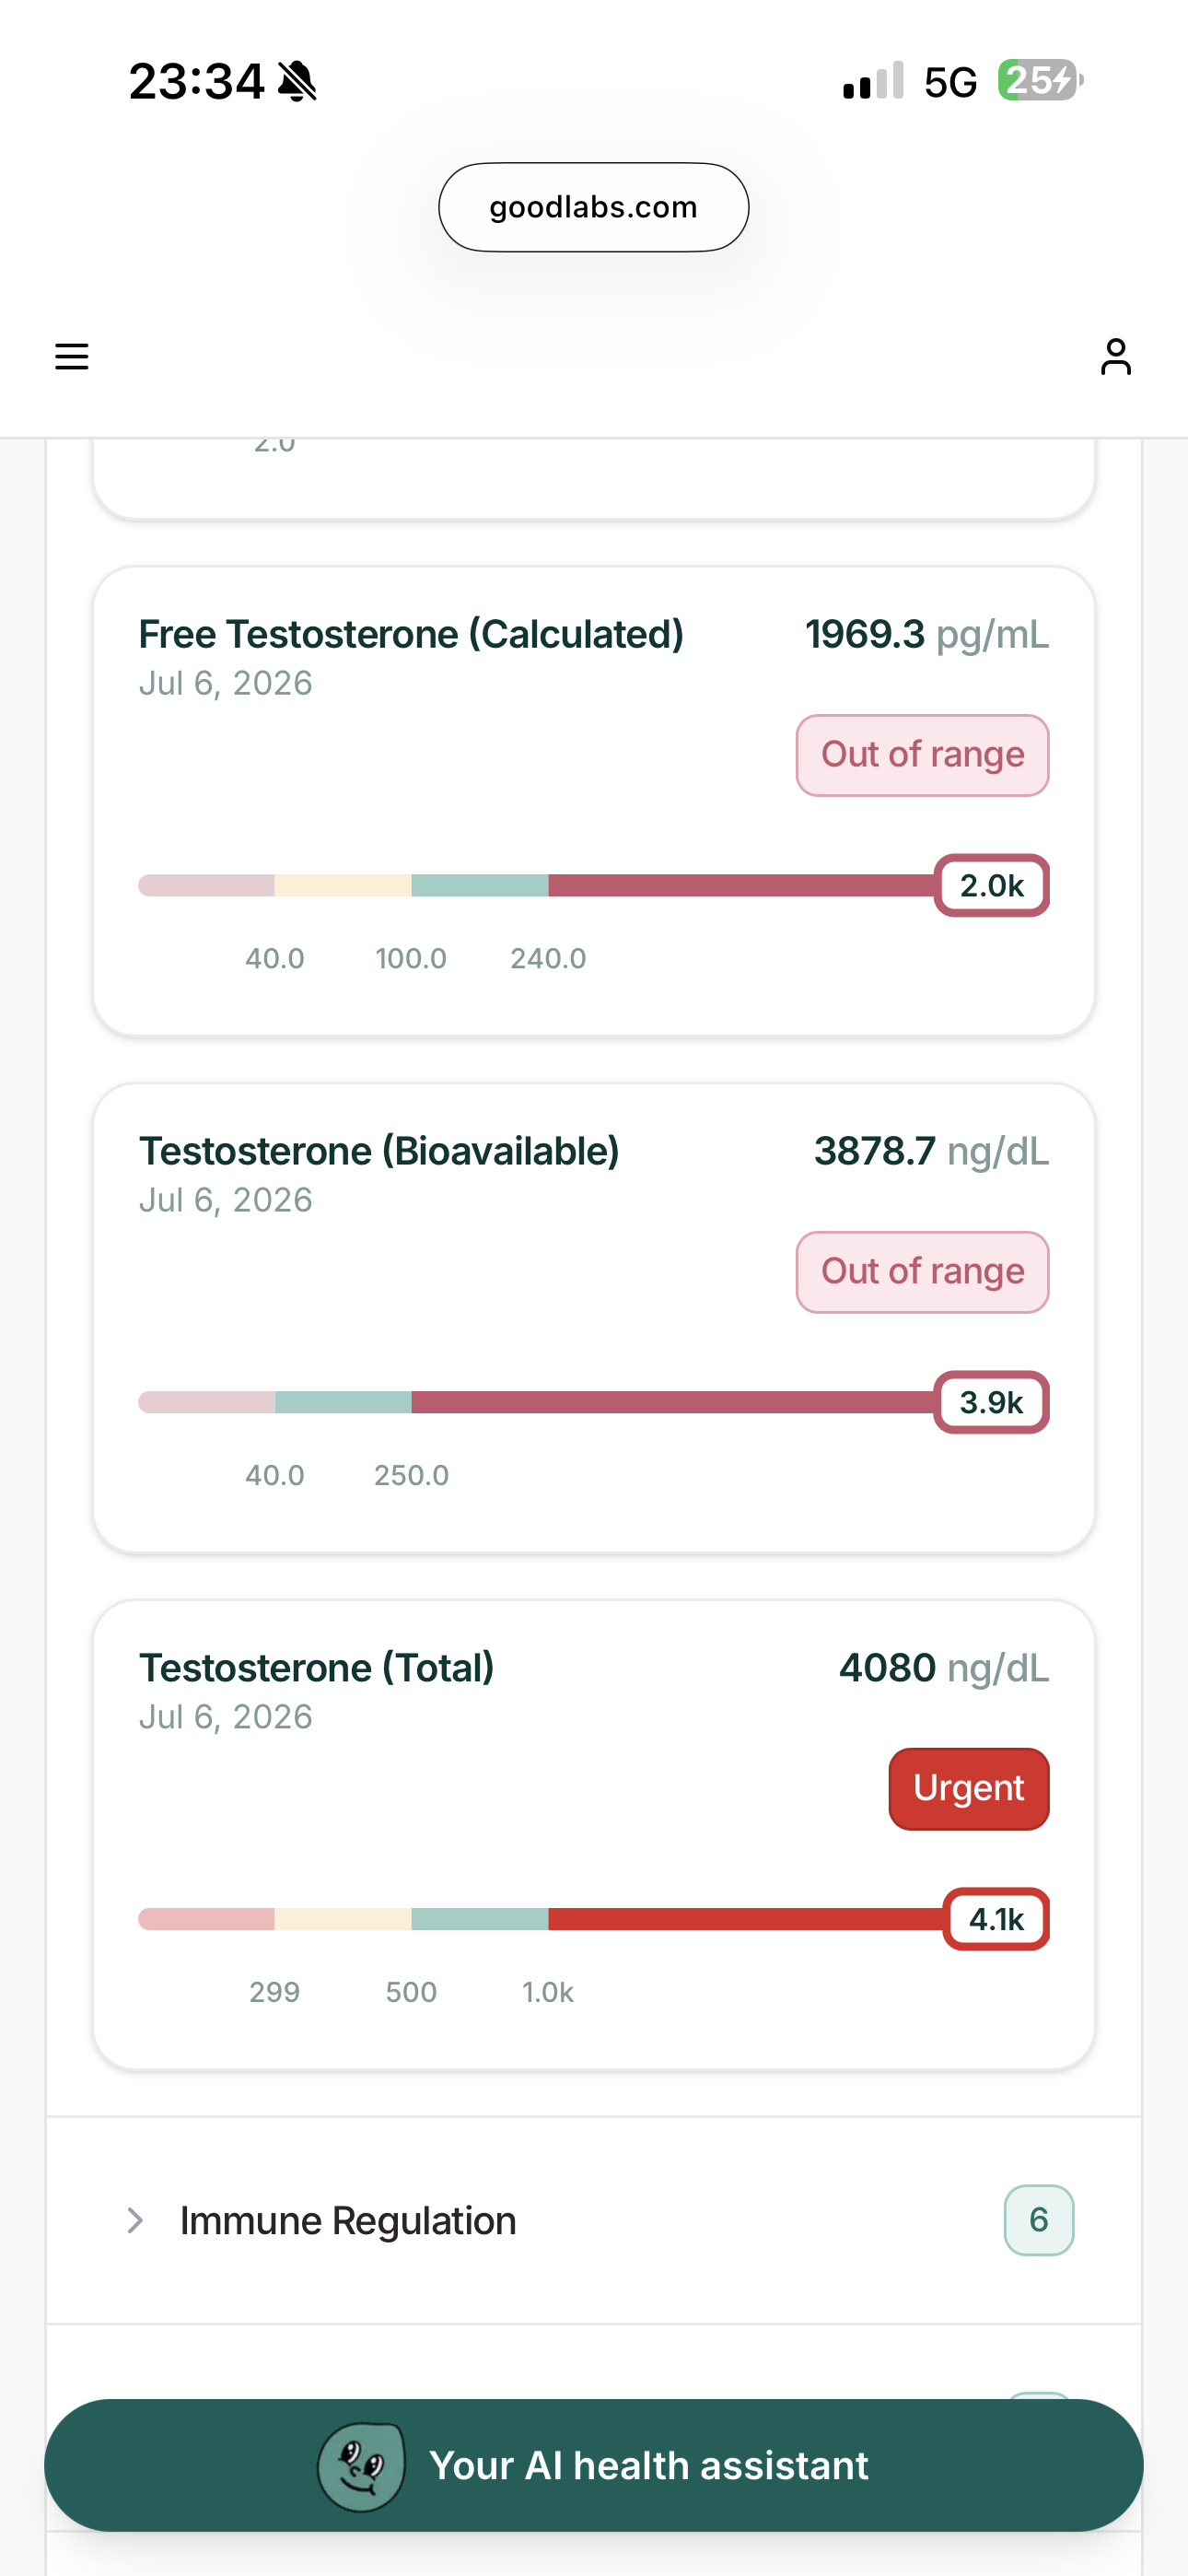Open the Testosterone (Bioavailable) result title
Viewport: 1188px width, 2576px height.
pyautogui.click(x=379, y=1151)
